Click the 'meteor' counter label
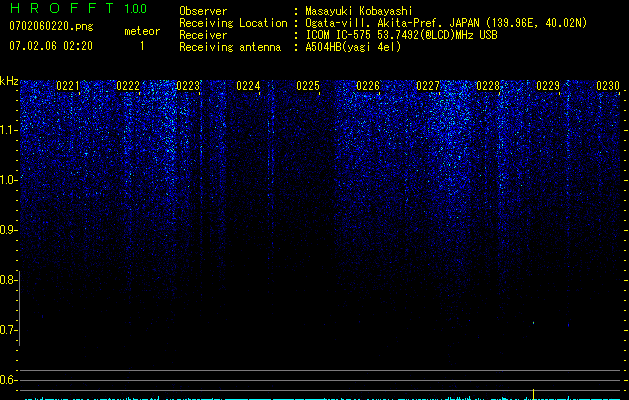 (x=142, y=31)
